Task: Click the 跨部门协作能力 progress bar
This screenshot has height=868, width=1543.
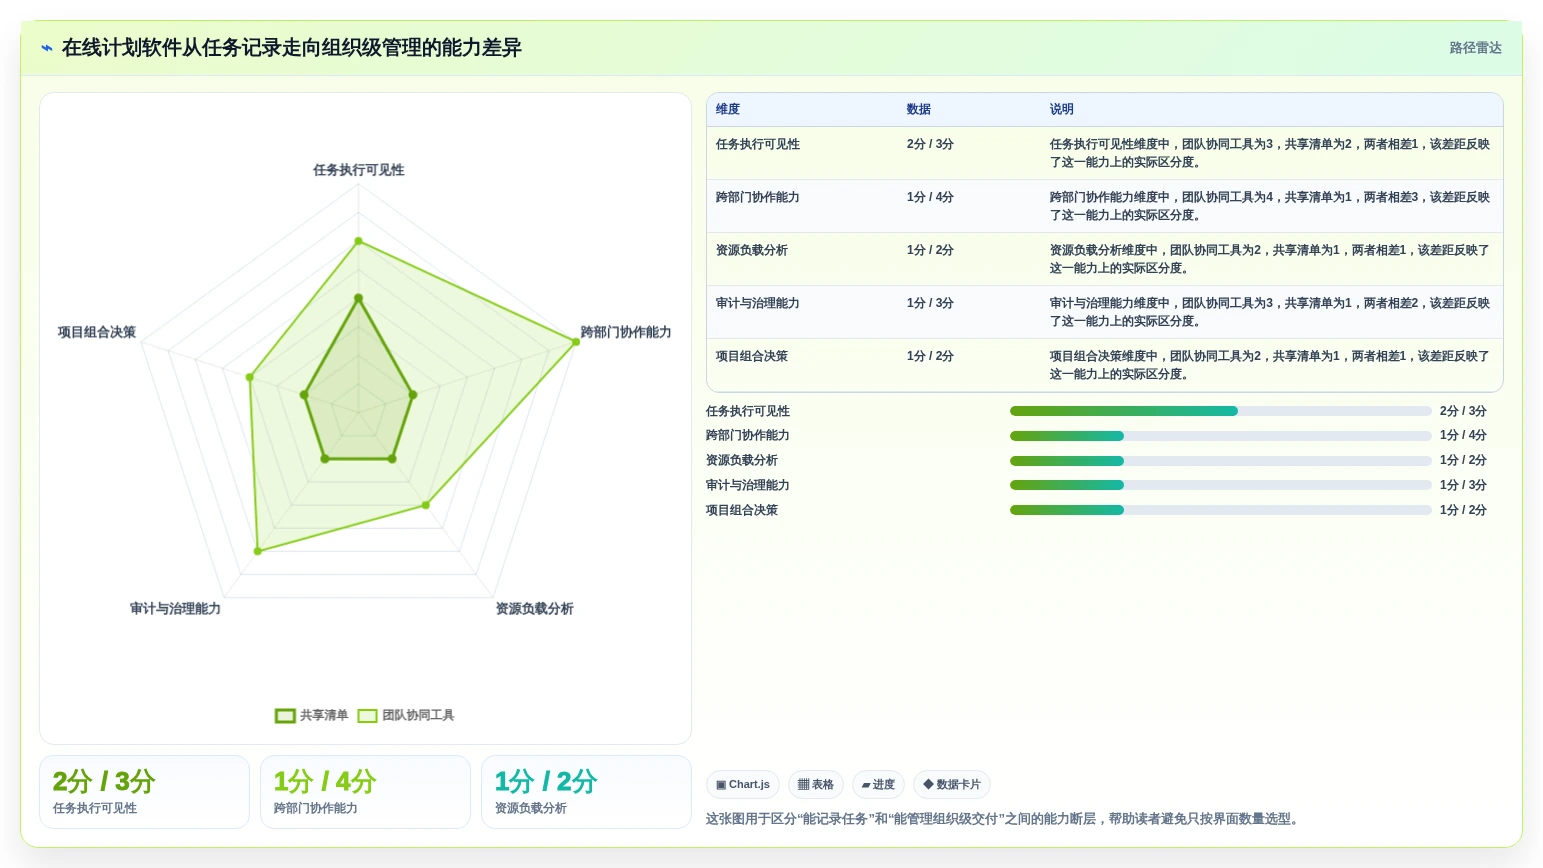Action: [1220, 436]
